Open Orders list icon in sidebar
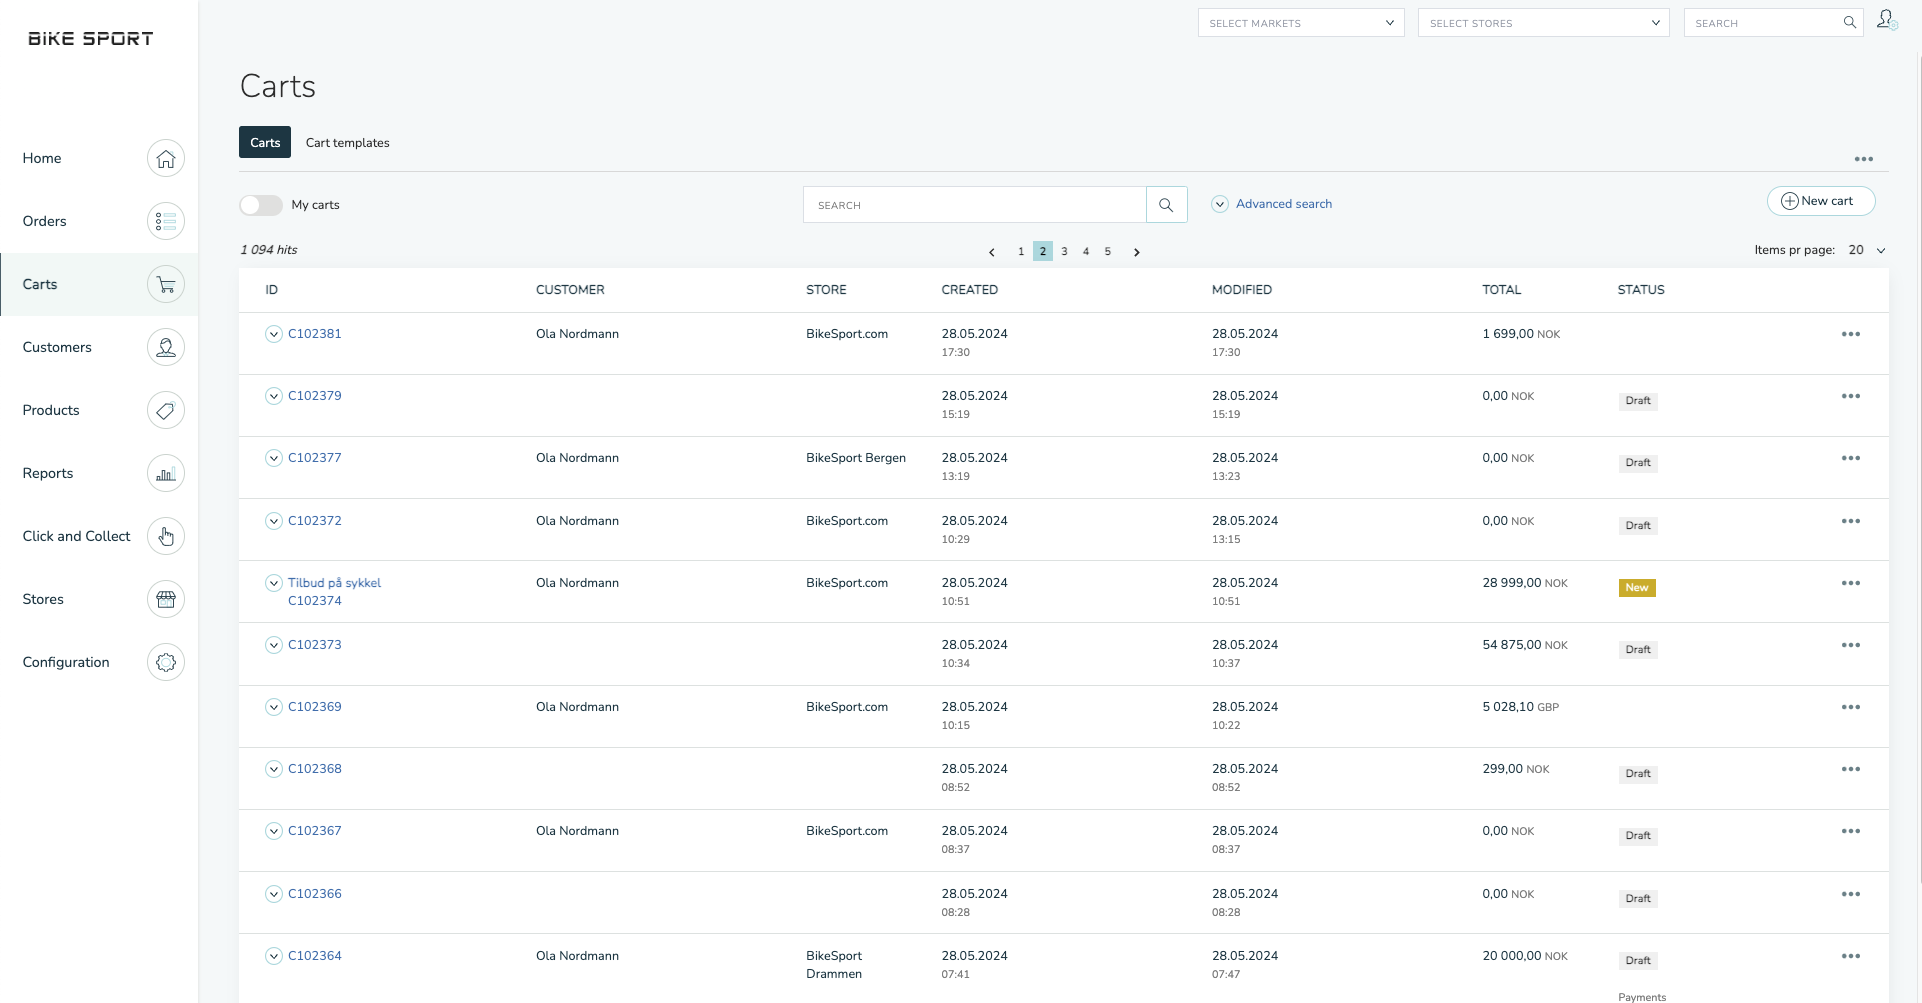This screenshot has height=1003, width=1922. (166, 221)
